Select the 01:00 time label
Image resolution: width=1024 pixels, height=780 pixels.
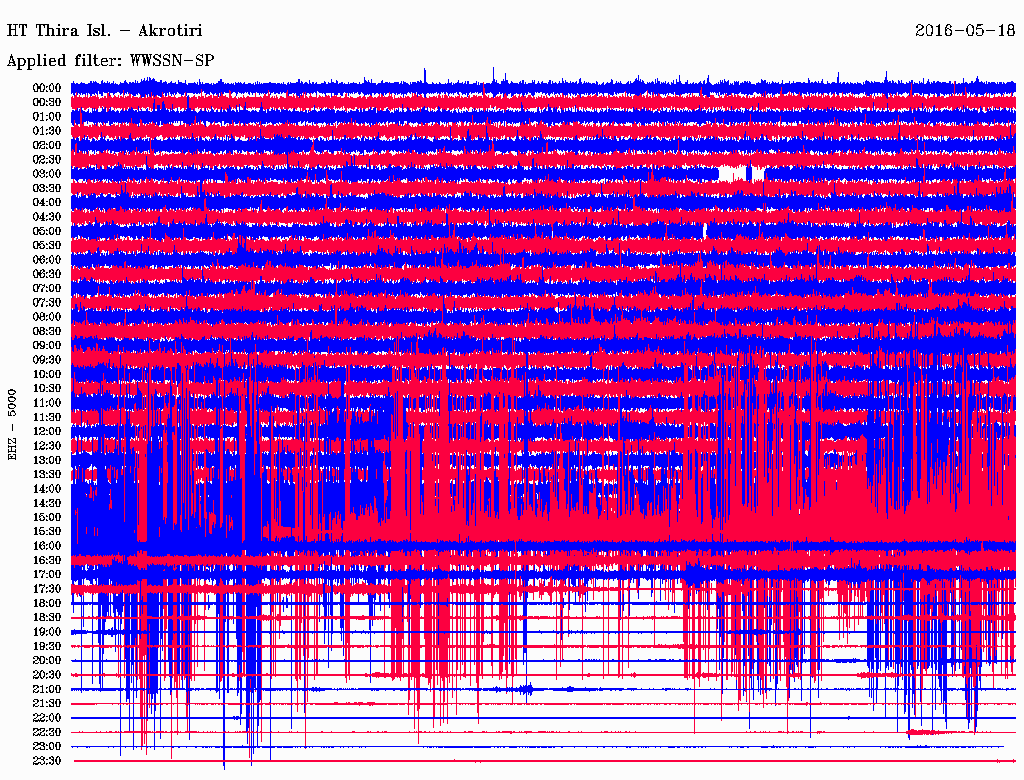click(x=46, y=116)
